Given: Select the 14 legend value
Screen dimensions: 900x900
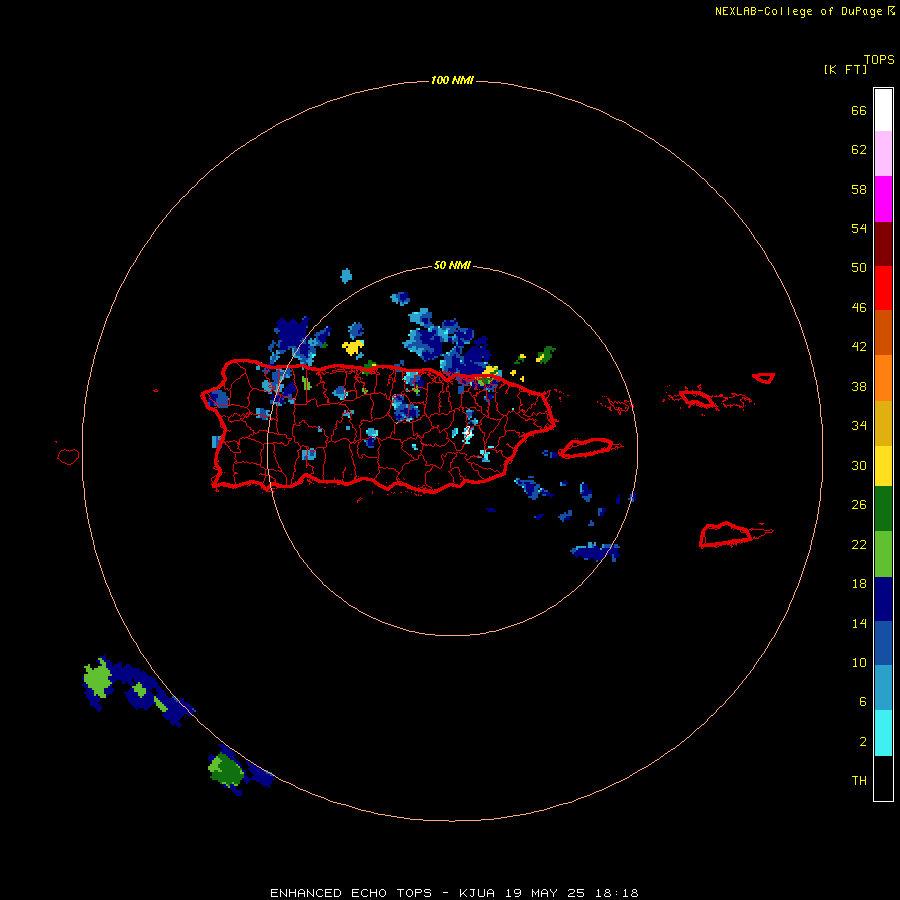Looking at the screenshot, I should 859,623.
